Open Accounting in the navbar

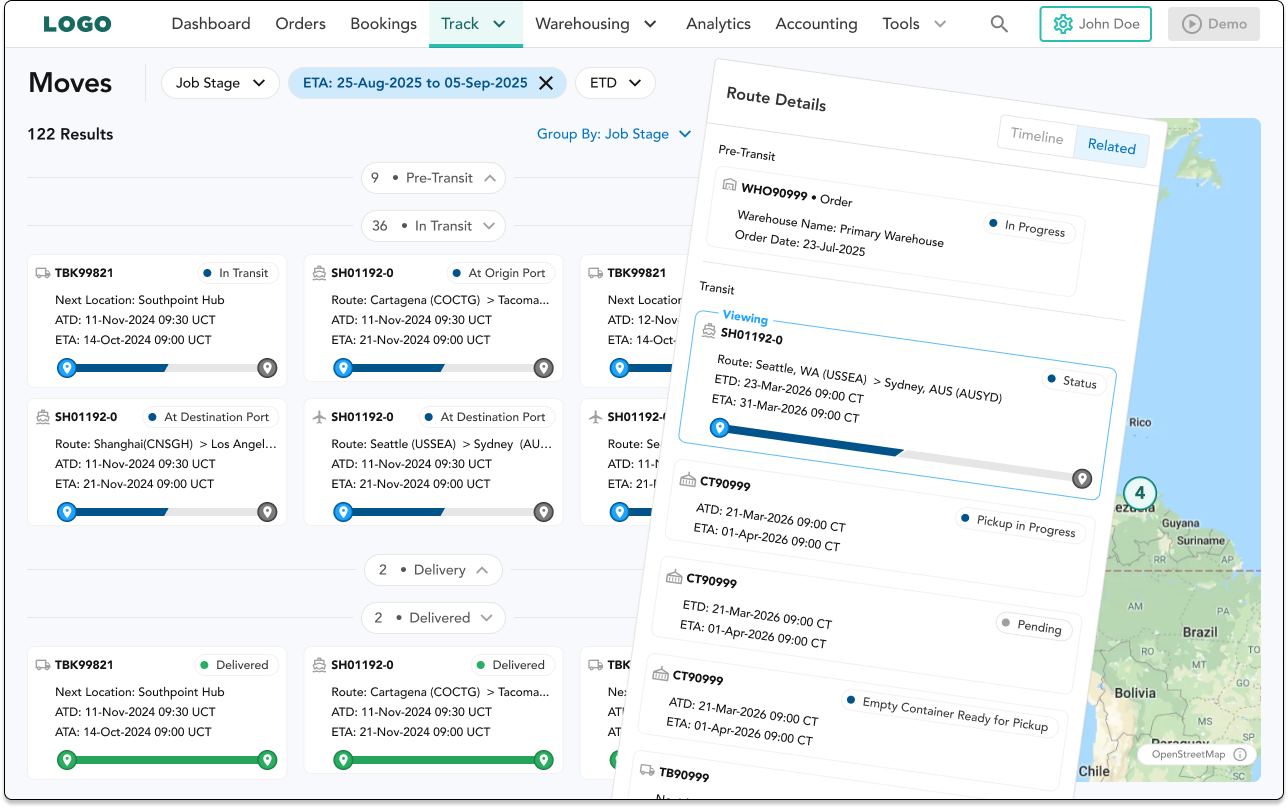(x=816, y=24)
